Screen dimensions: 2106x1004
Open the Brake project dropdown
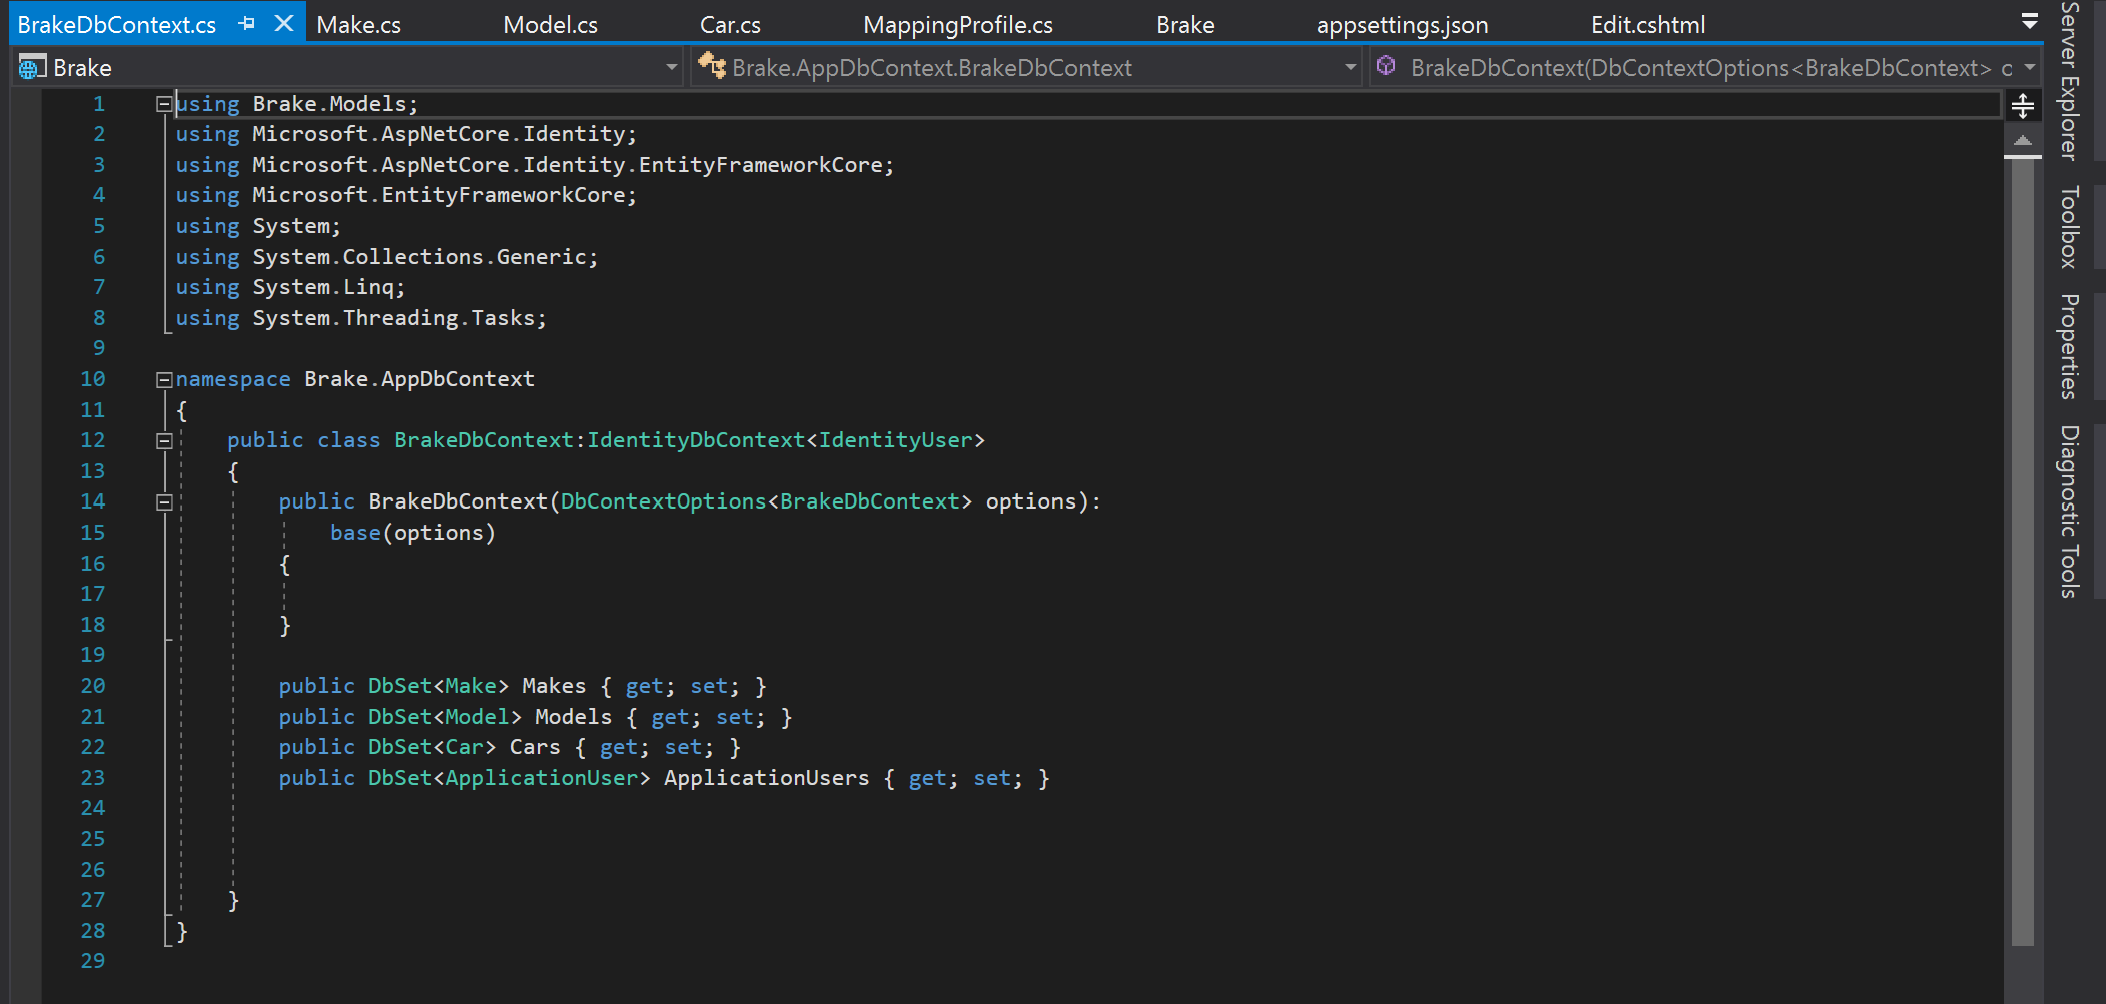671,67
